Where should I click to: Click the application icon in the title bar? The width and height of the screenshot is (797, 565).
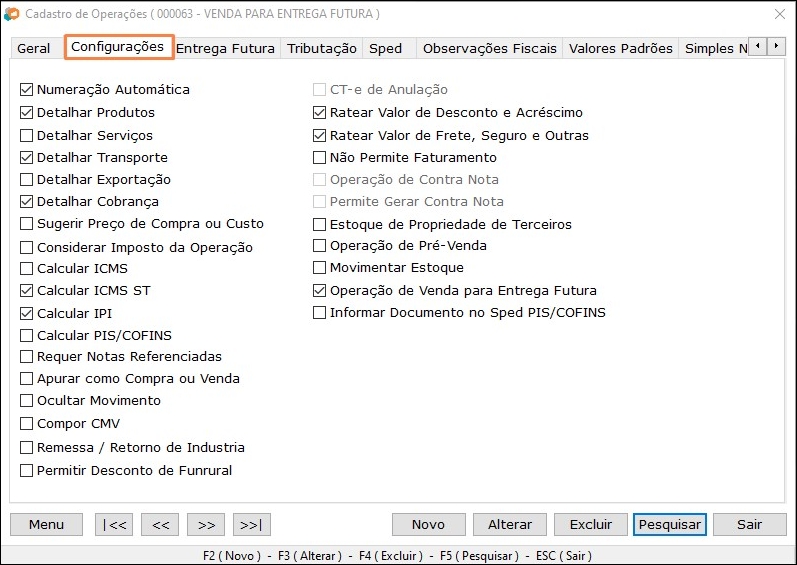point(12,14)
